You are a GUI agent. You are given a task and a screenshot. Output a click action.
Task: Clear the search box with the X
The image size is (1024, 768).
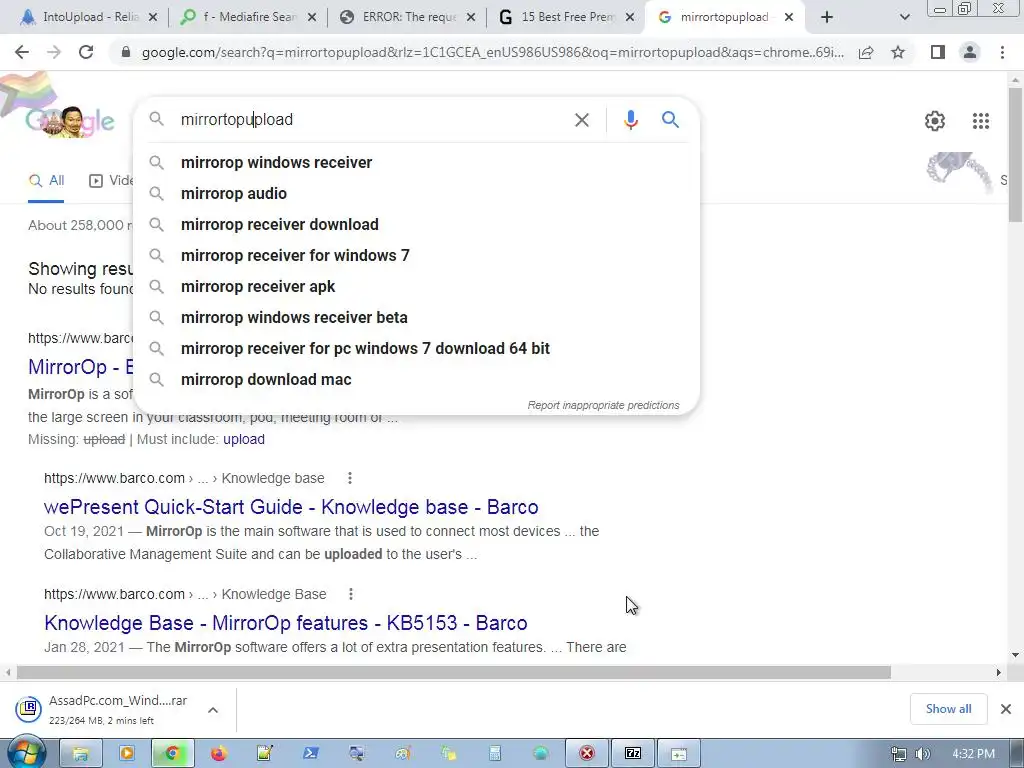[x=581, y=120]
